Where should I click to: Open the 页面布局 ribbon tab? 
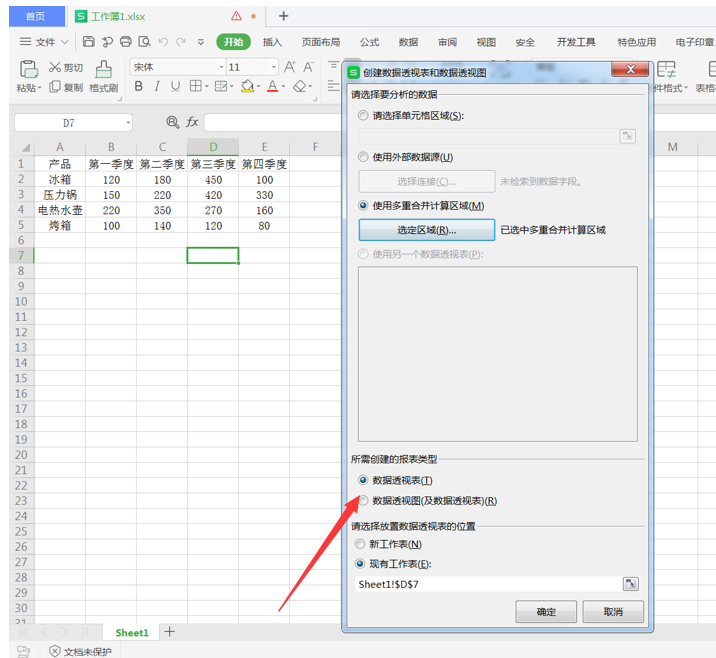[321, 42]
